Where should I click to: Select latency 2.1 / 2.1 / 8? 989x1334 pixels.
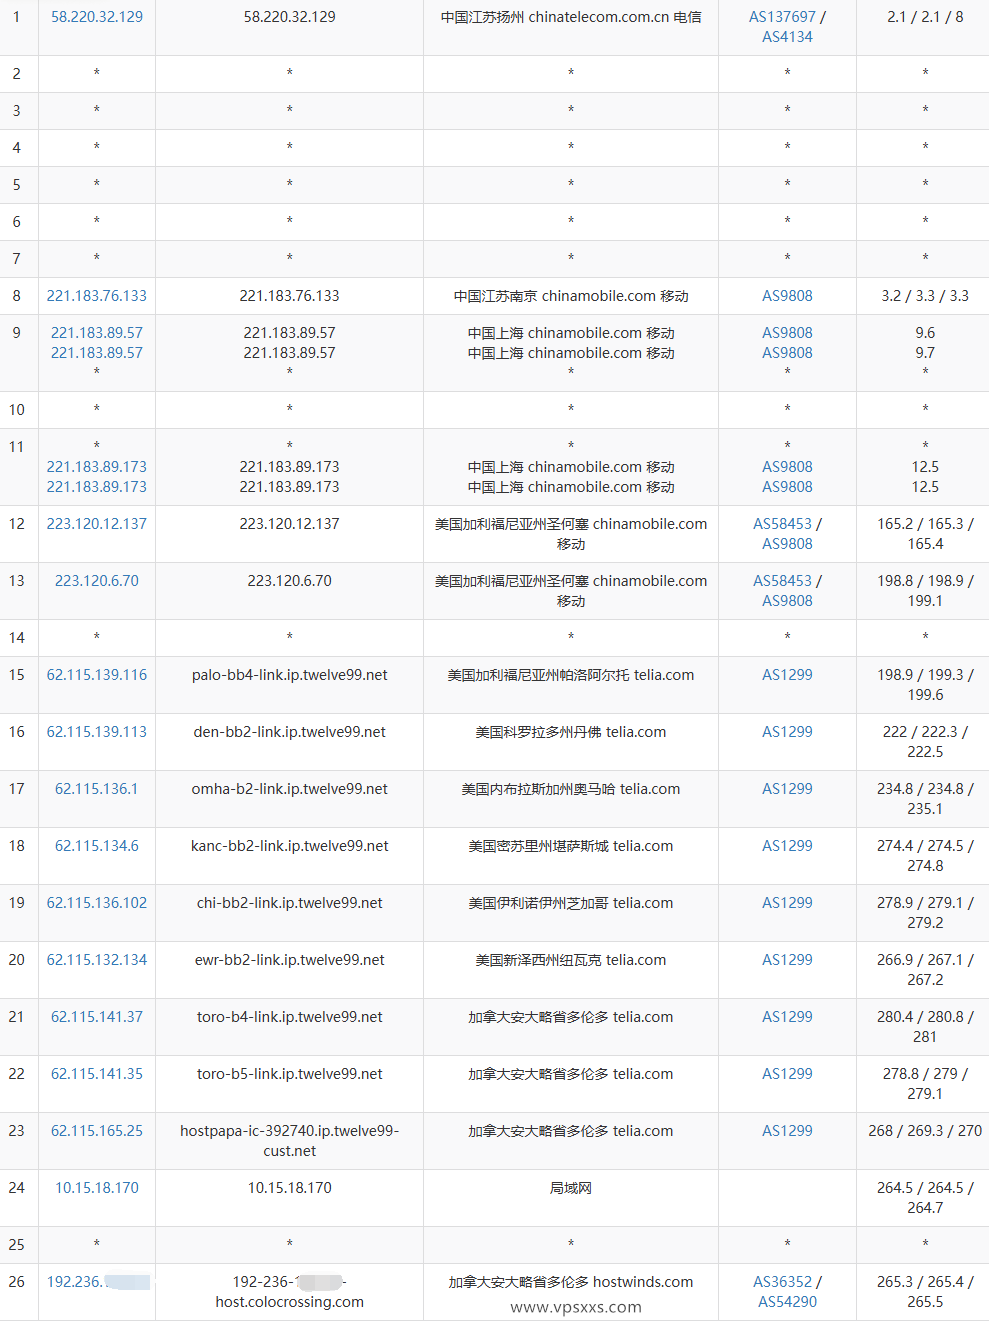[x=925, y=17]
